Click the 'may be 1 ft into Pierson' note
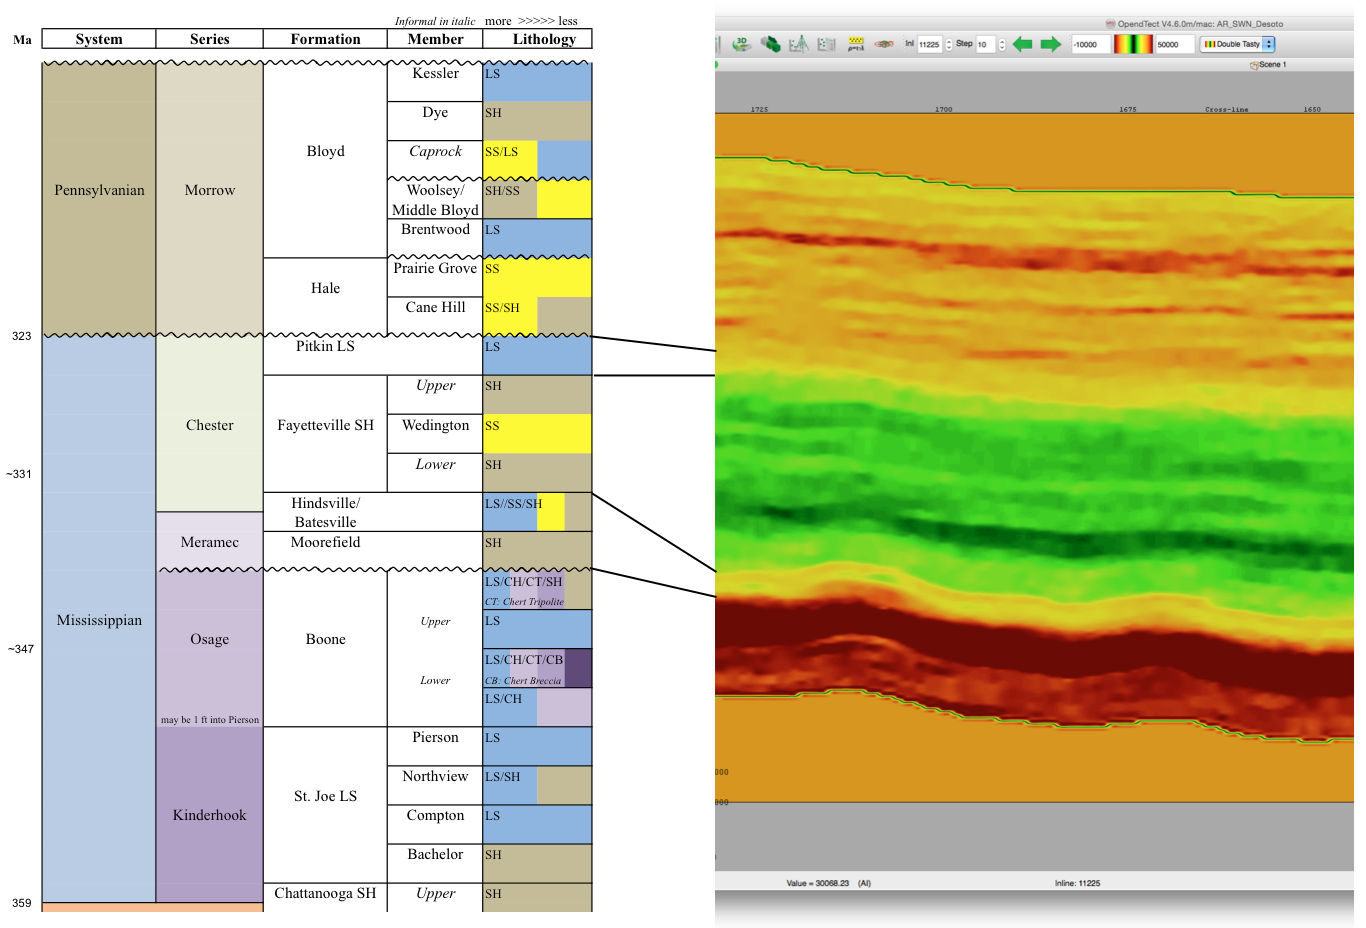Image resolution: width=1366 pixels, height=928 pixels. [210, 720]
